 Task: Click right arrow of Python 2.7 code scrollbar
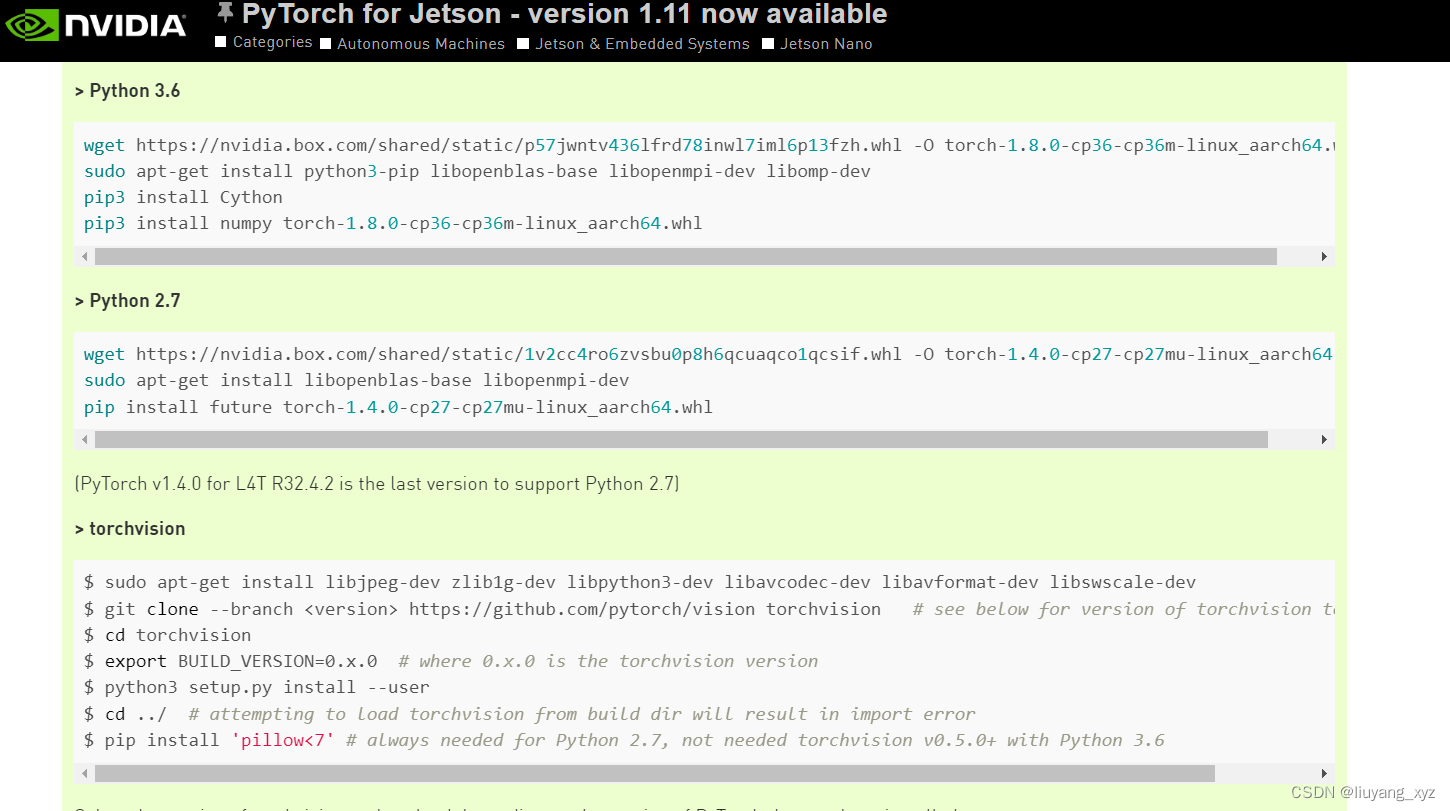[1324, 440]
